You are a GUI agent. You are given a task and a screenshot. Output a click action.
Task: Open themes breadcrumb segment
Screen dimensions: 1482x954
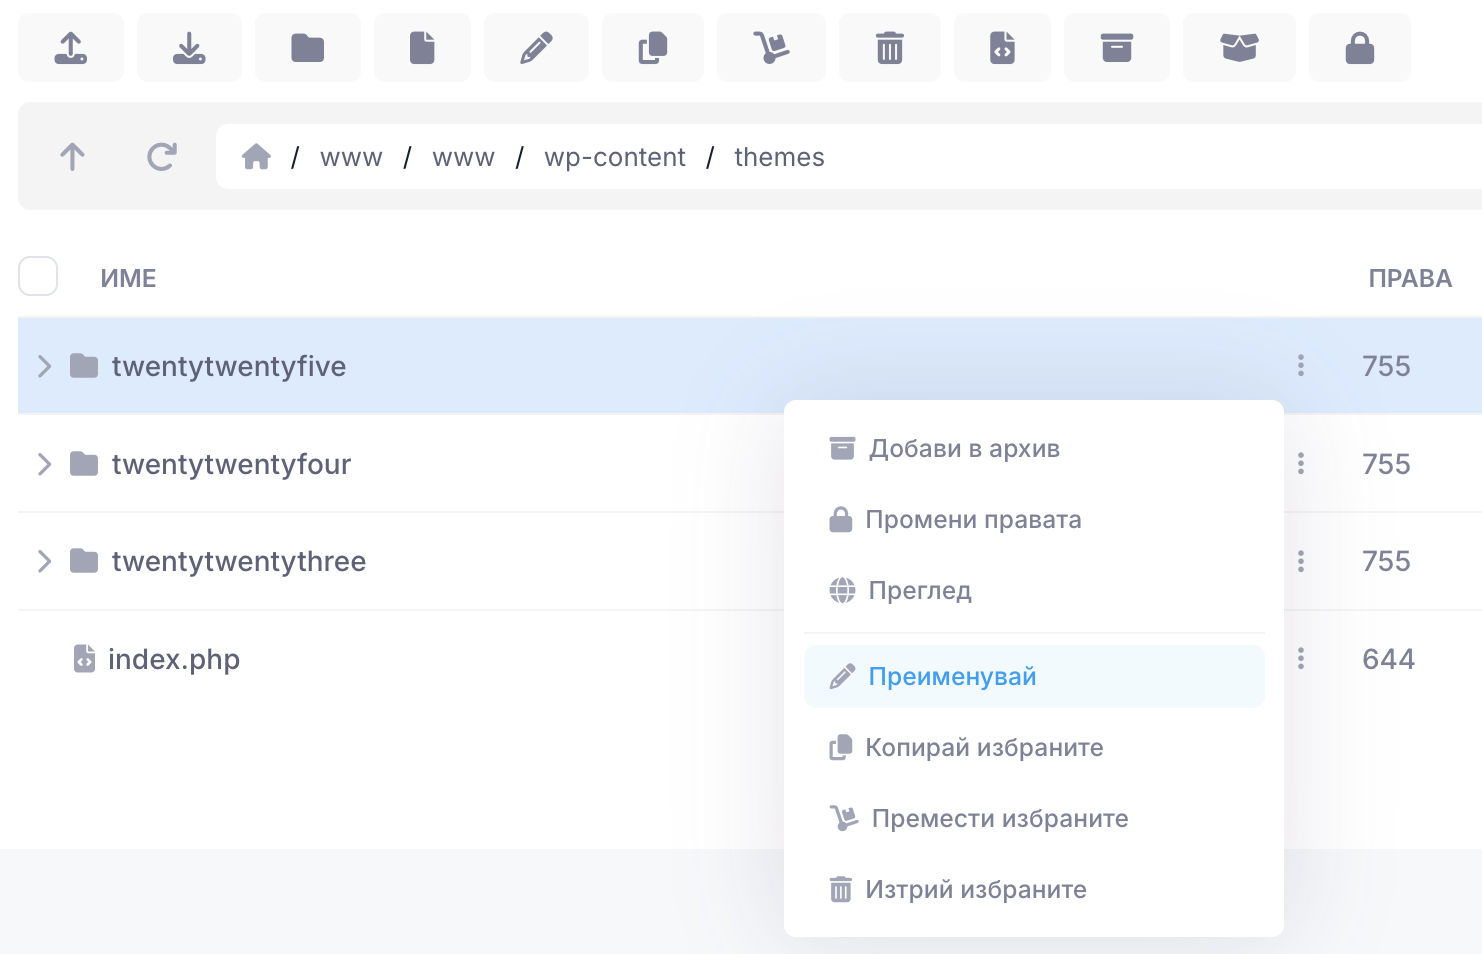[x=779, y=157]
